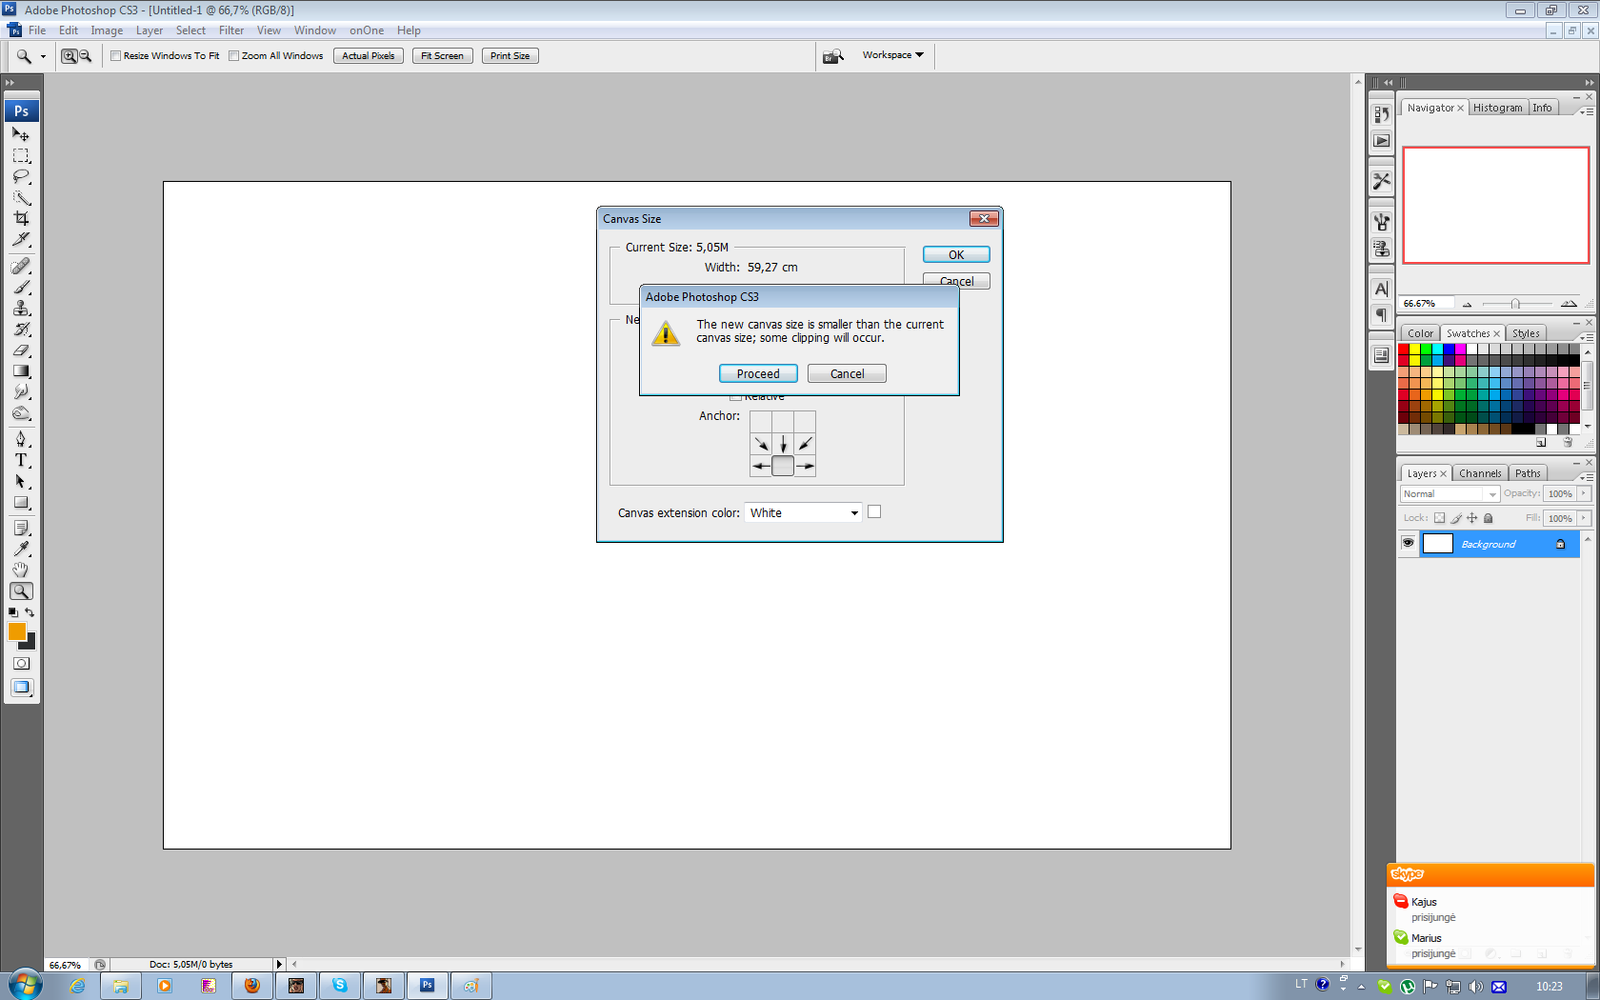The image size is (1600, 1000).
Task: Click the Print Size button
Action: [x=510, y=56]
